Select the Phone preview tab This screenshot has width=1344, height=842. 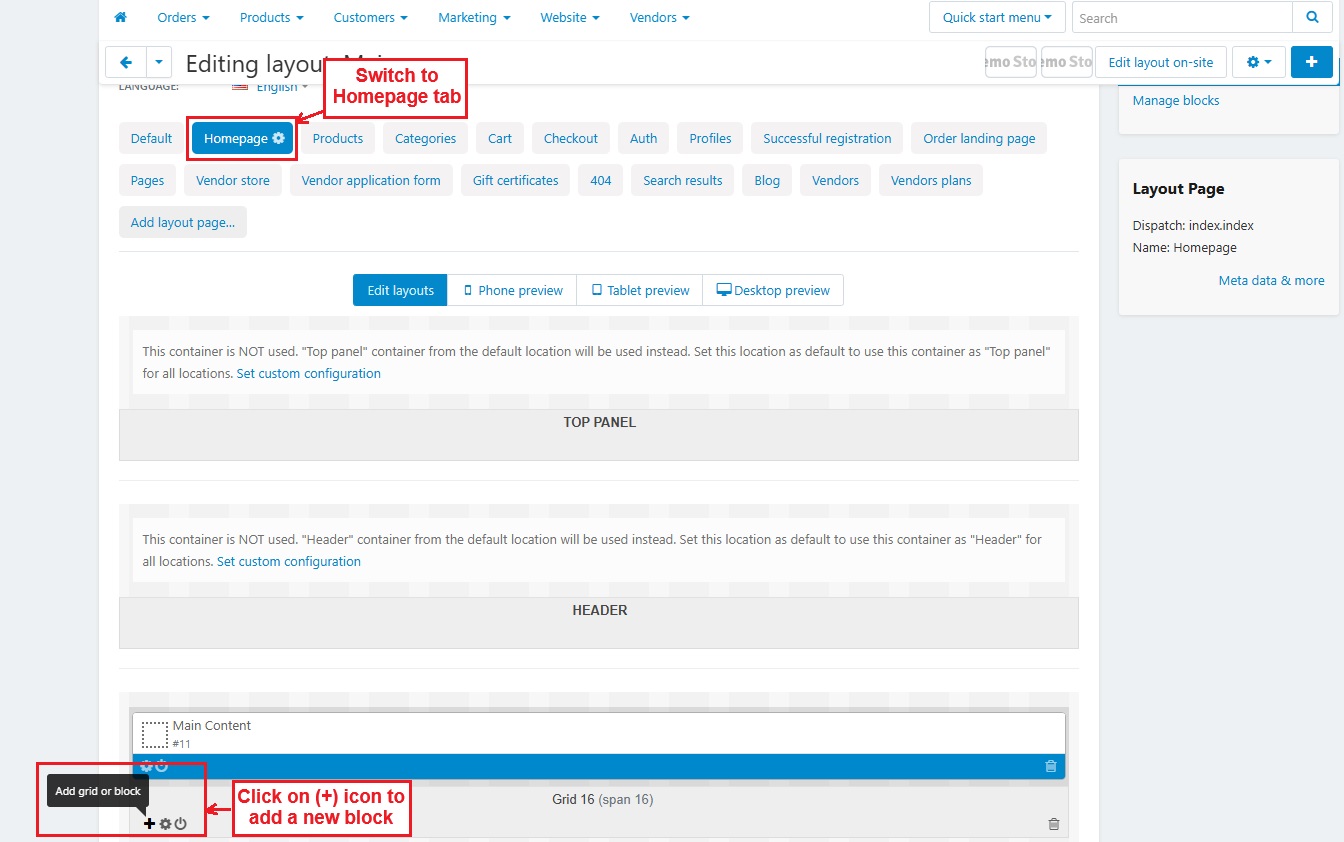coord(512,290)
